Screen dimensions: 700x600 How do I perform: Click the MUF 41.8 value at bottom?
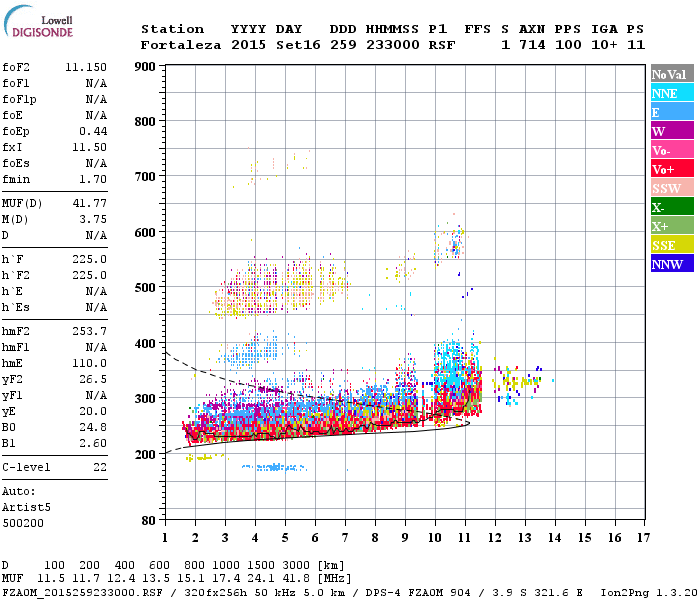296,579
